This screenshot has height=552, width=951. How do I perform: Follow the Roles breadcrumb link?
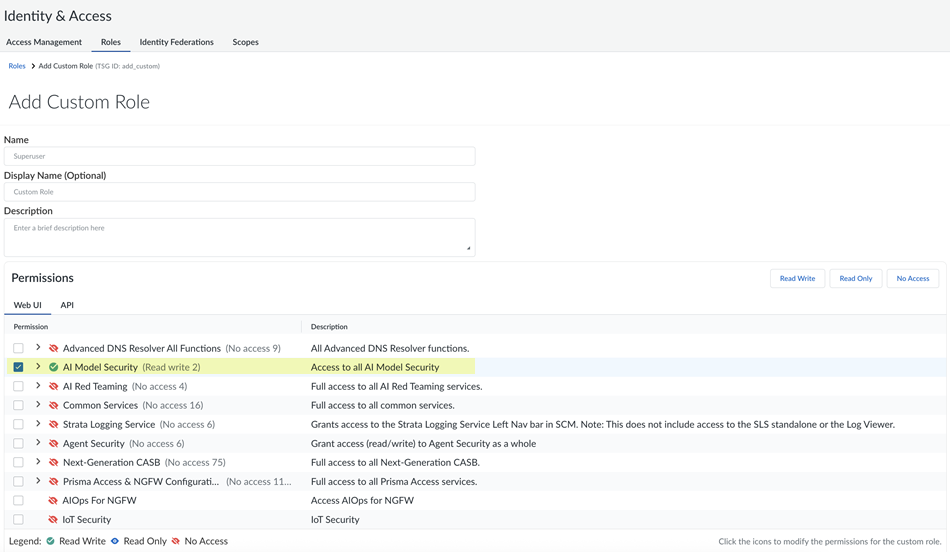click(x=17, y=66)
